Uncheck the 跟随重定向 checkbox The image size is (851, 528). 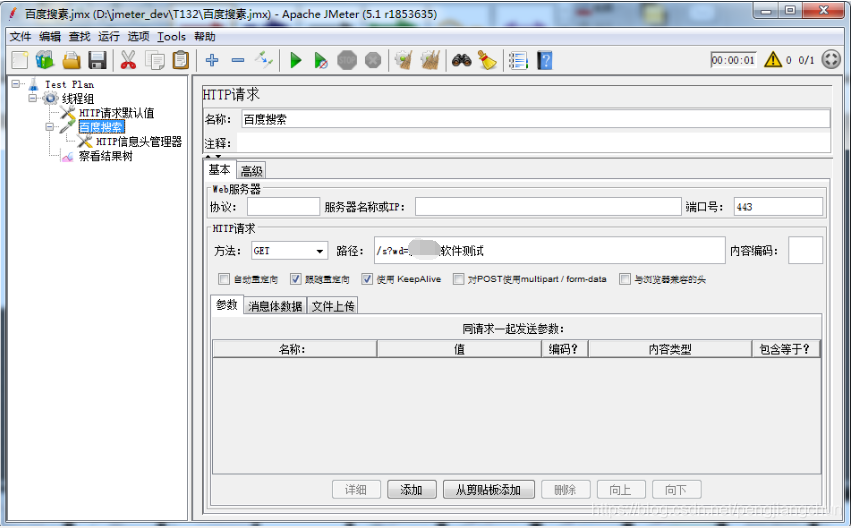pos(295,279)
